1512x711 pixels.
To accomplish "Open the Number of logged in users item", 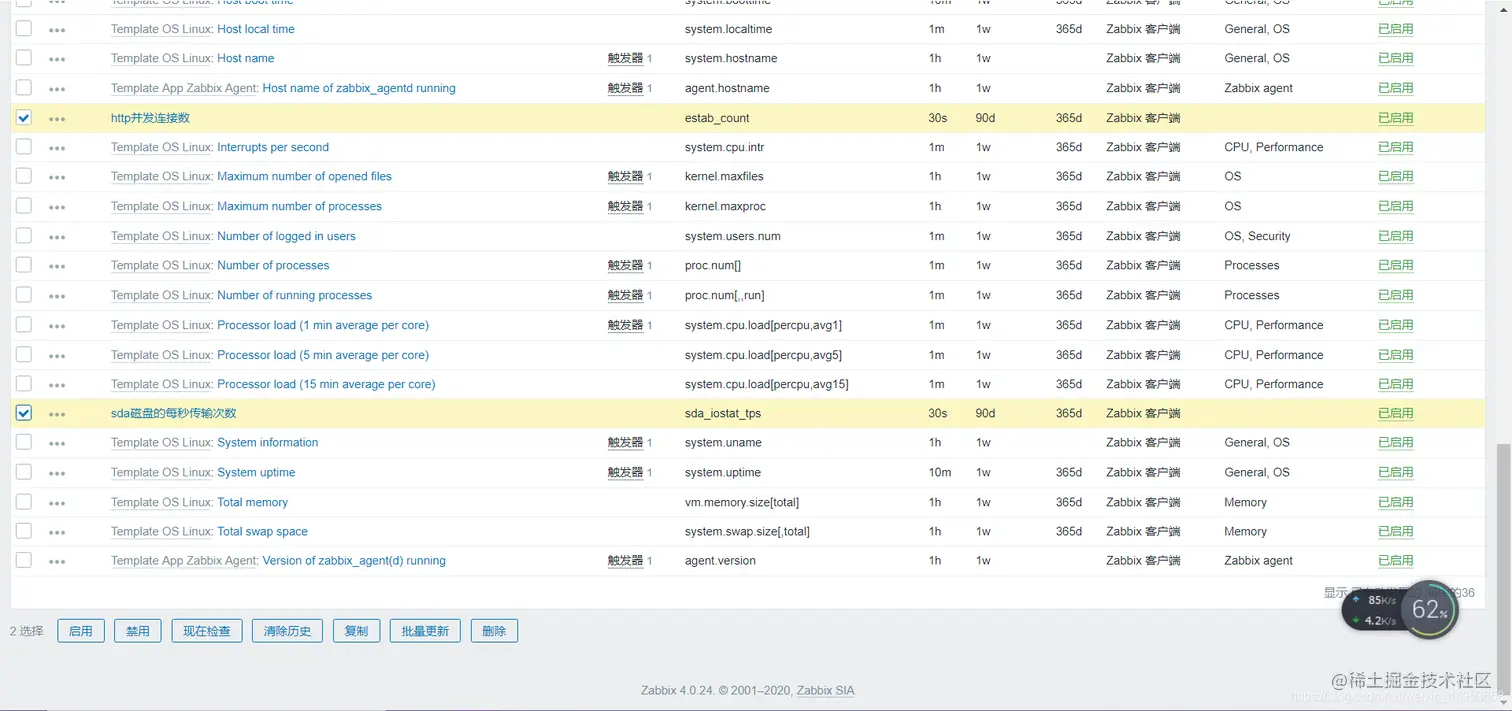I will click(286, 236).
